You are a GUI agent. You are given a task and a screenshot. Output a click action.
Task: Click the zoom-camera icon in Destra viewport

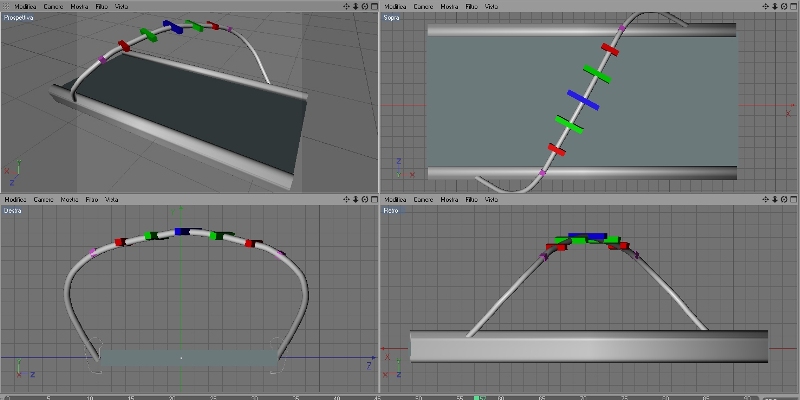356,199
